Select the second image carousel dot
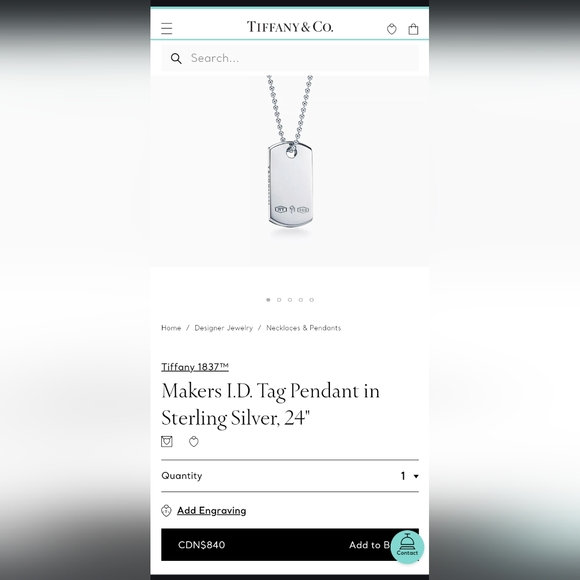Viewport: 580px width, 580px height. [279, 300]
